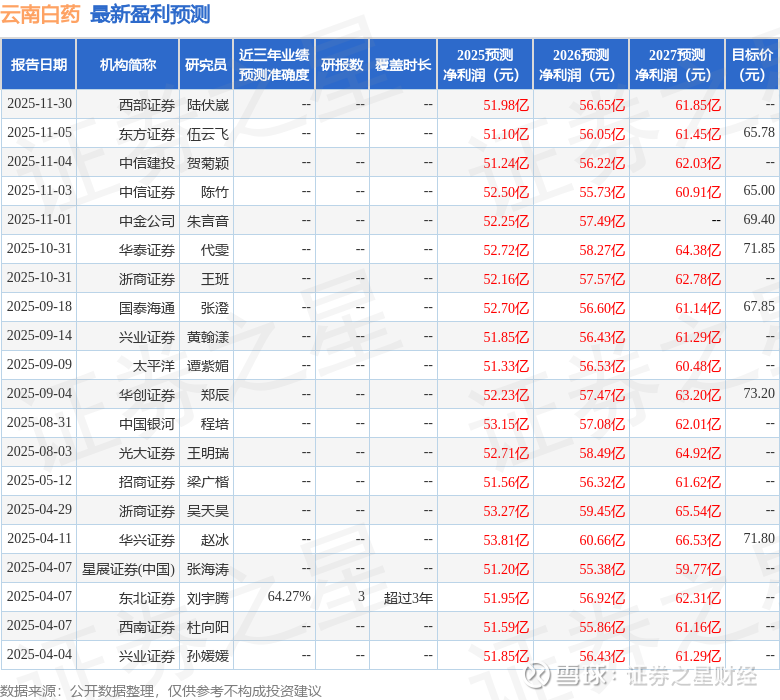780x700 pixels.
Task: Click the date 2025-09-14
Action: (39, 335)
